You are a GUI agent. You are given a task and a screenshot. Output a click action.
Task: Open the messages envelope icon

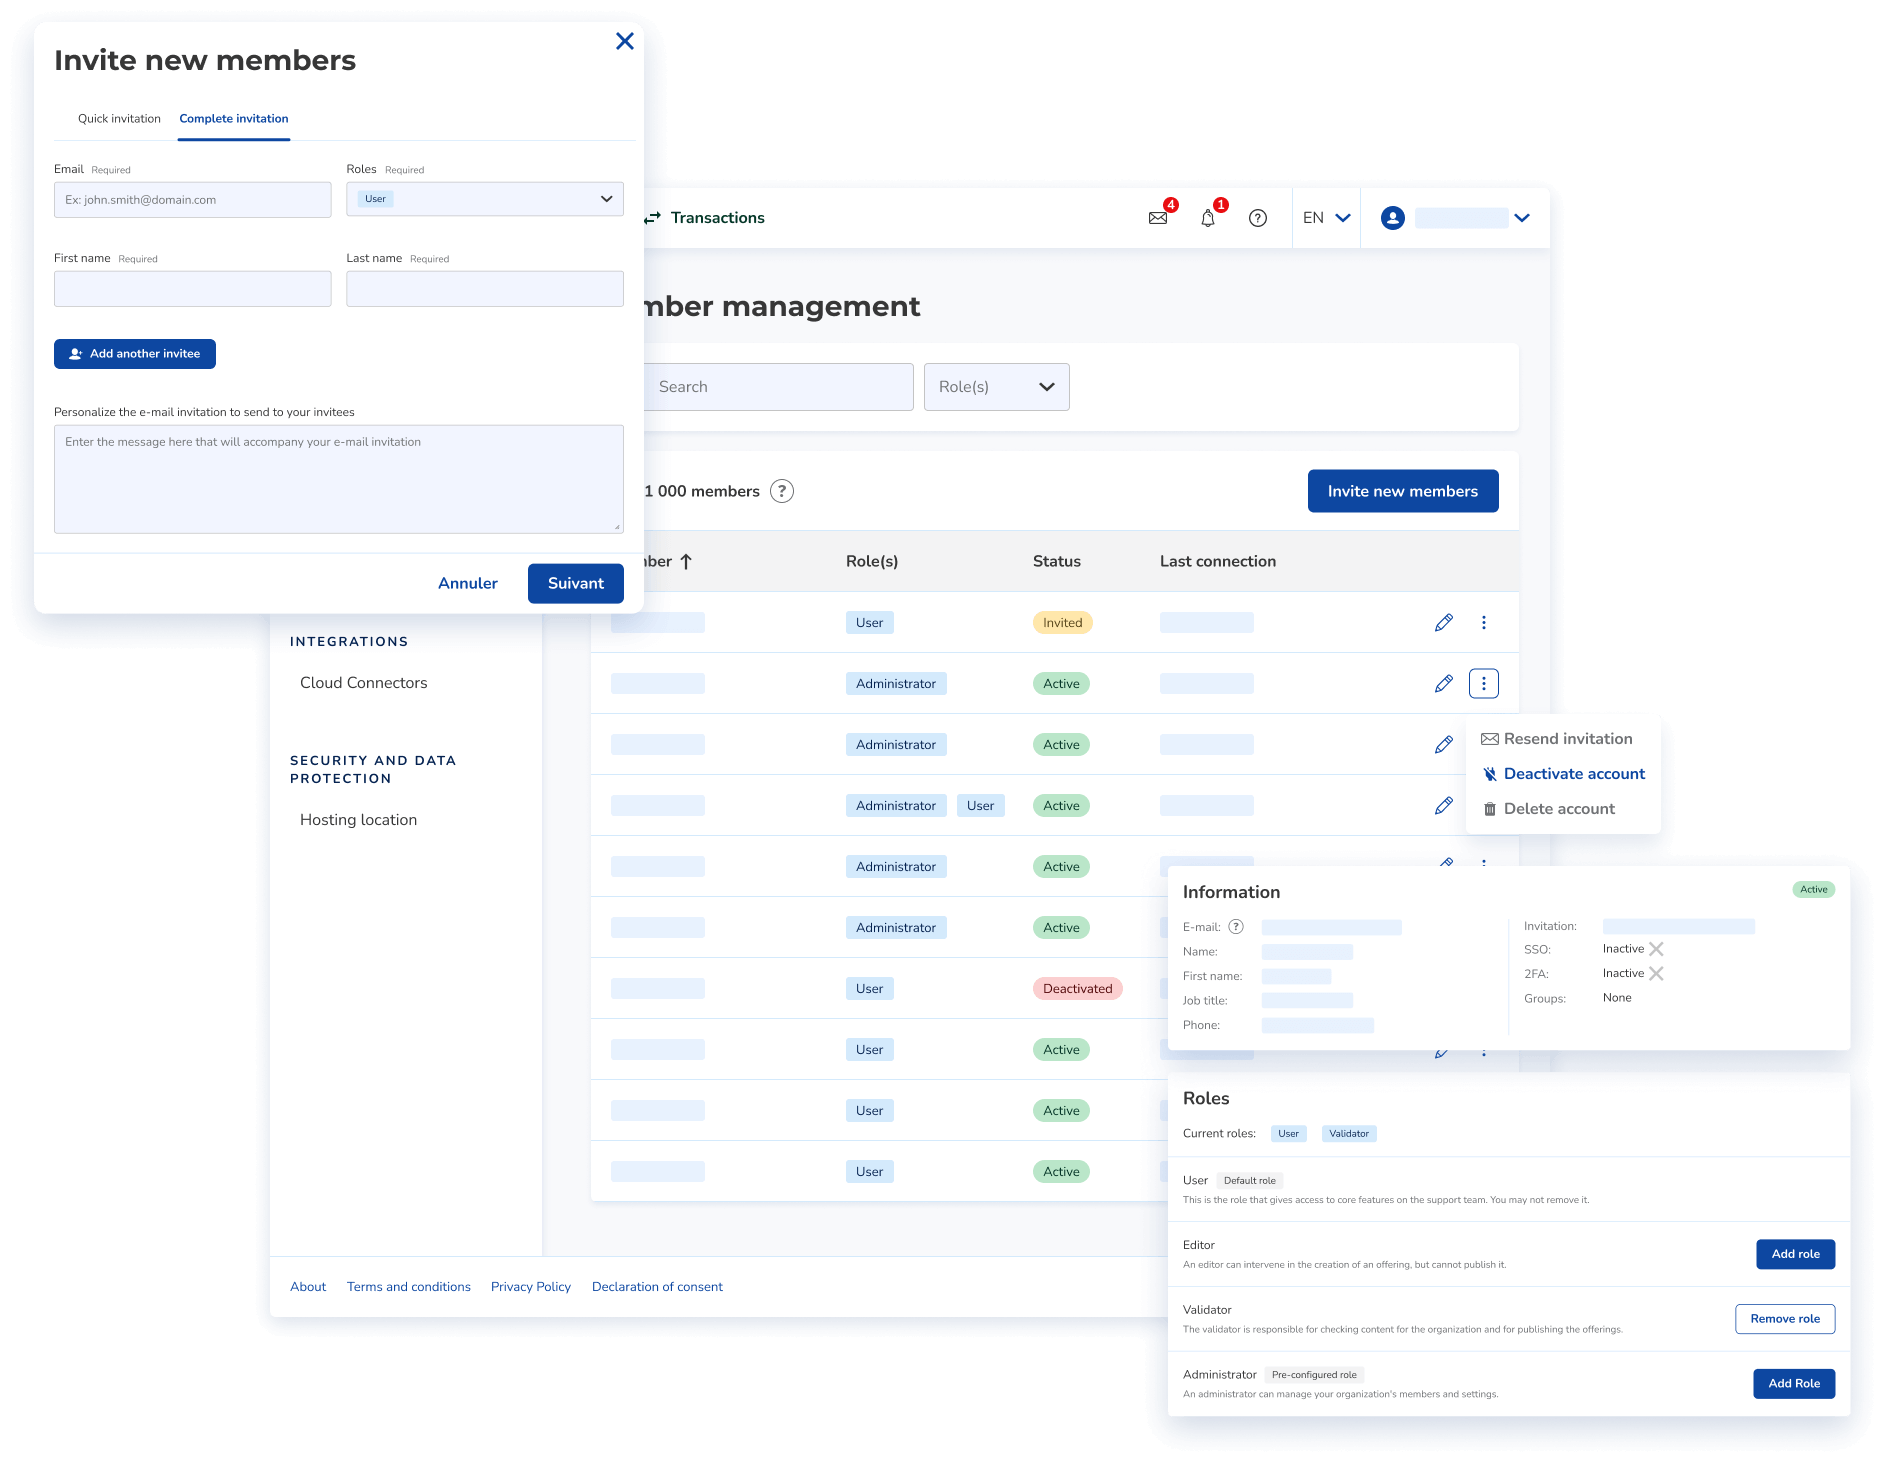1158,218
